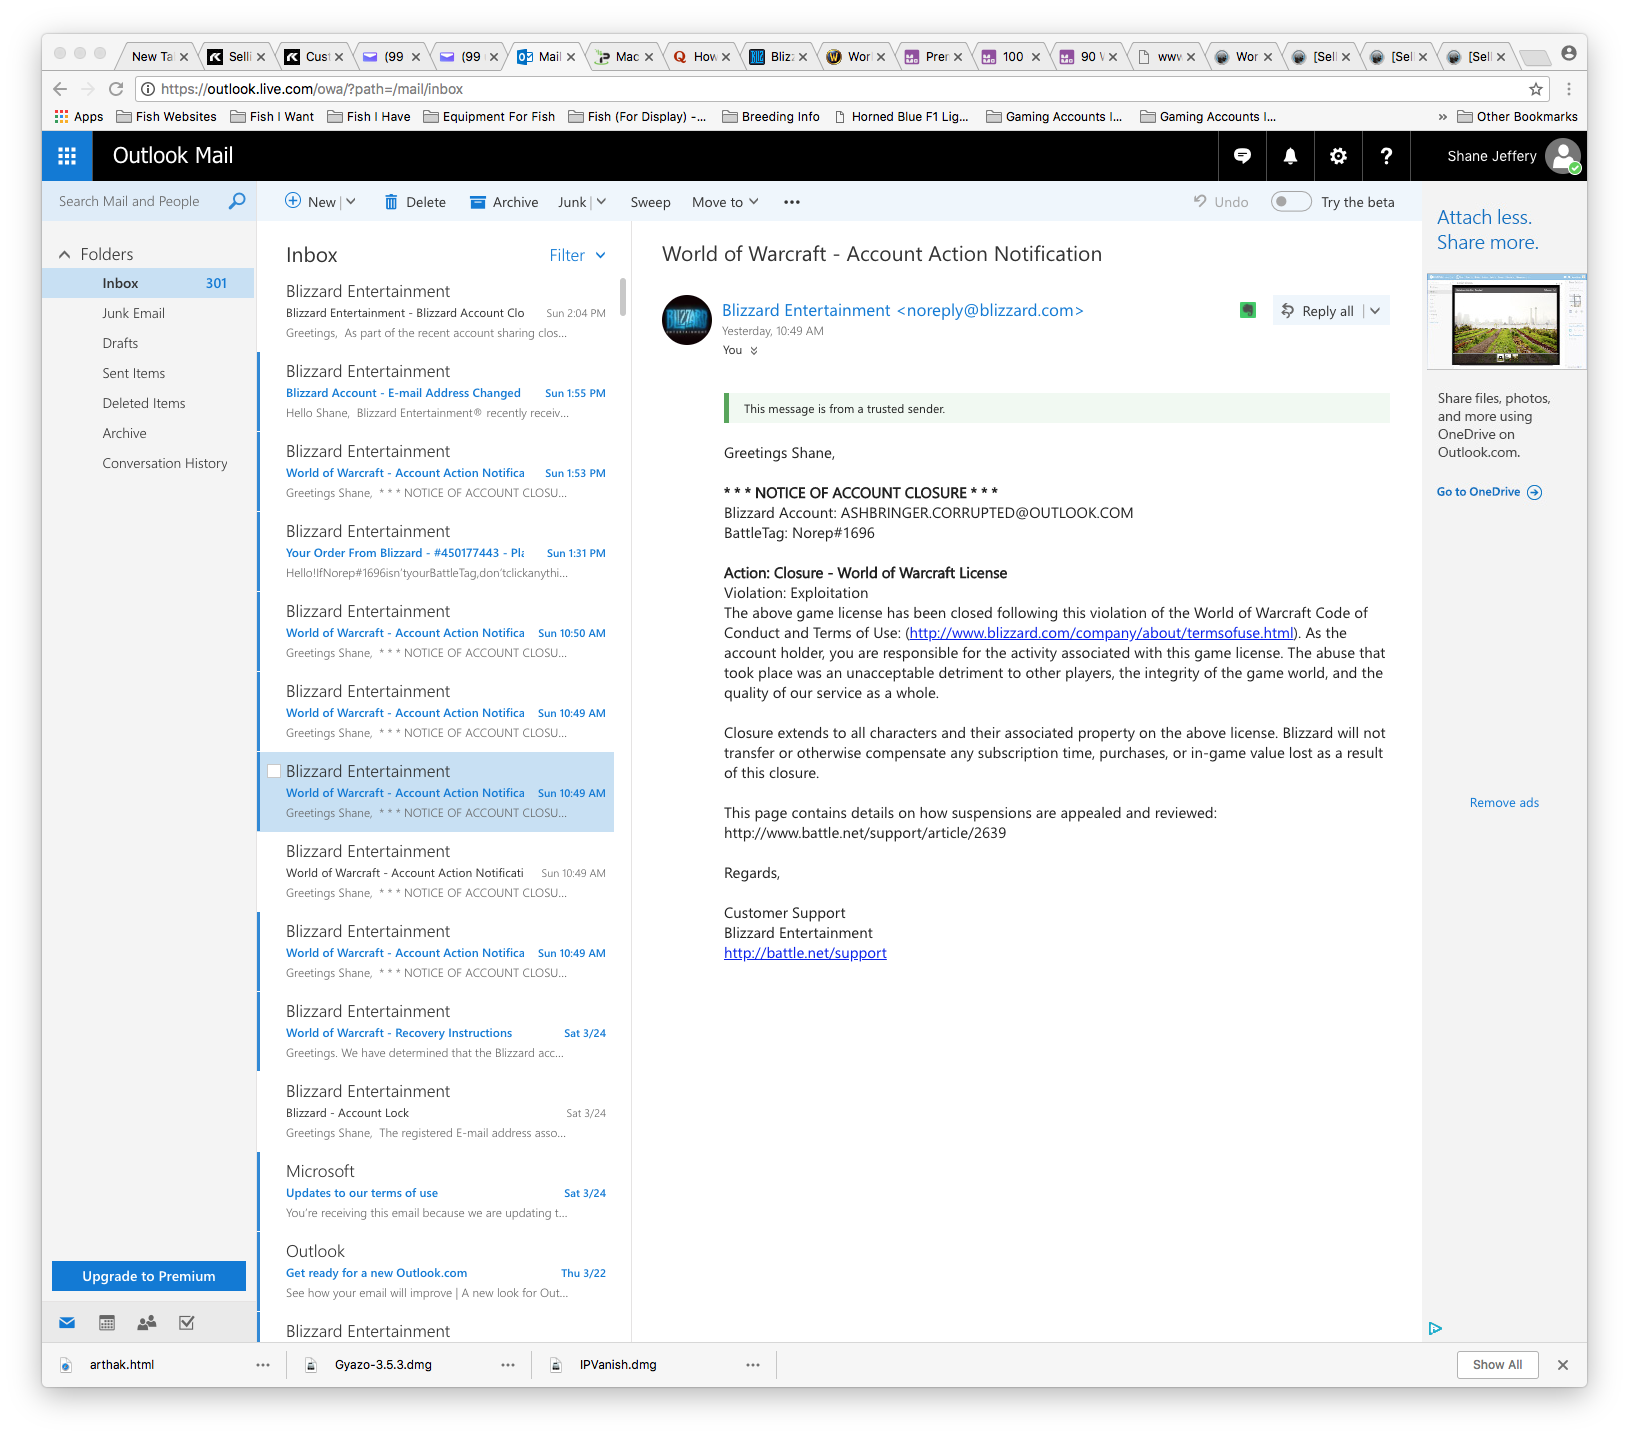Open the People module icon
The image size is (1629, 1437).
[147, 1323]
